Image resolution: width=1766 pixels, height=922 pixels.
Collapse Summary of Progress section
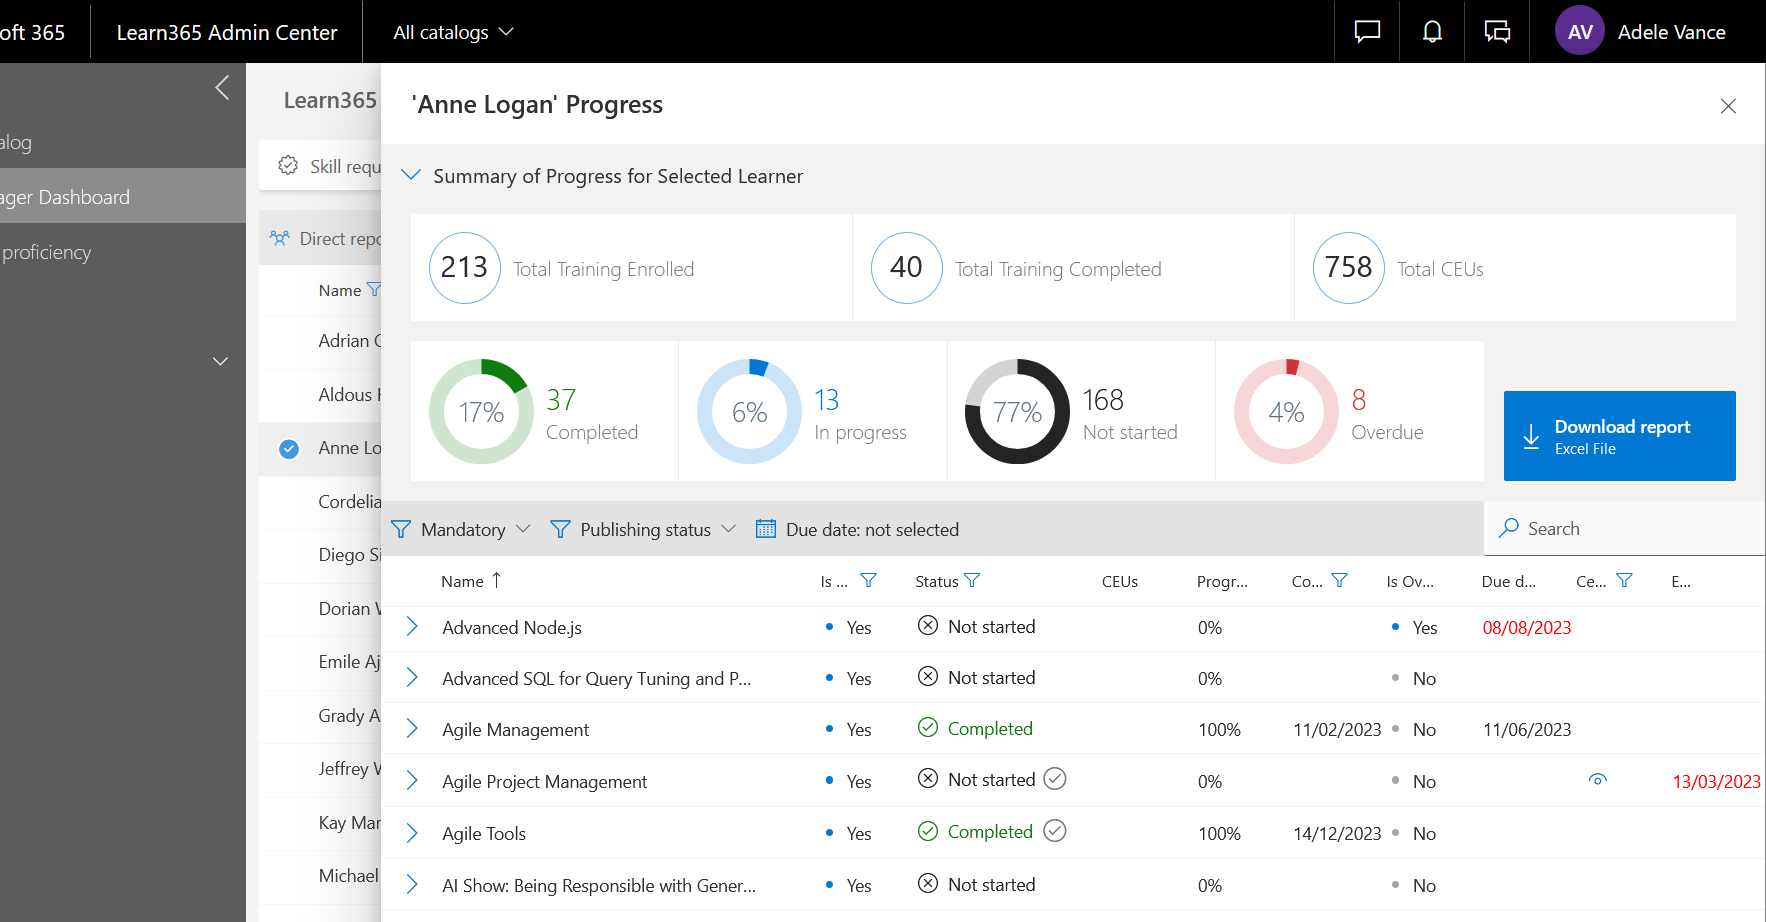[410, 176]
